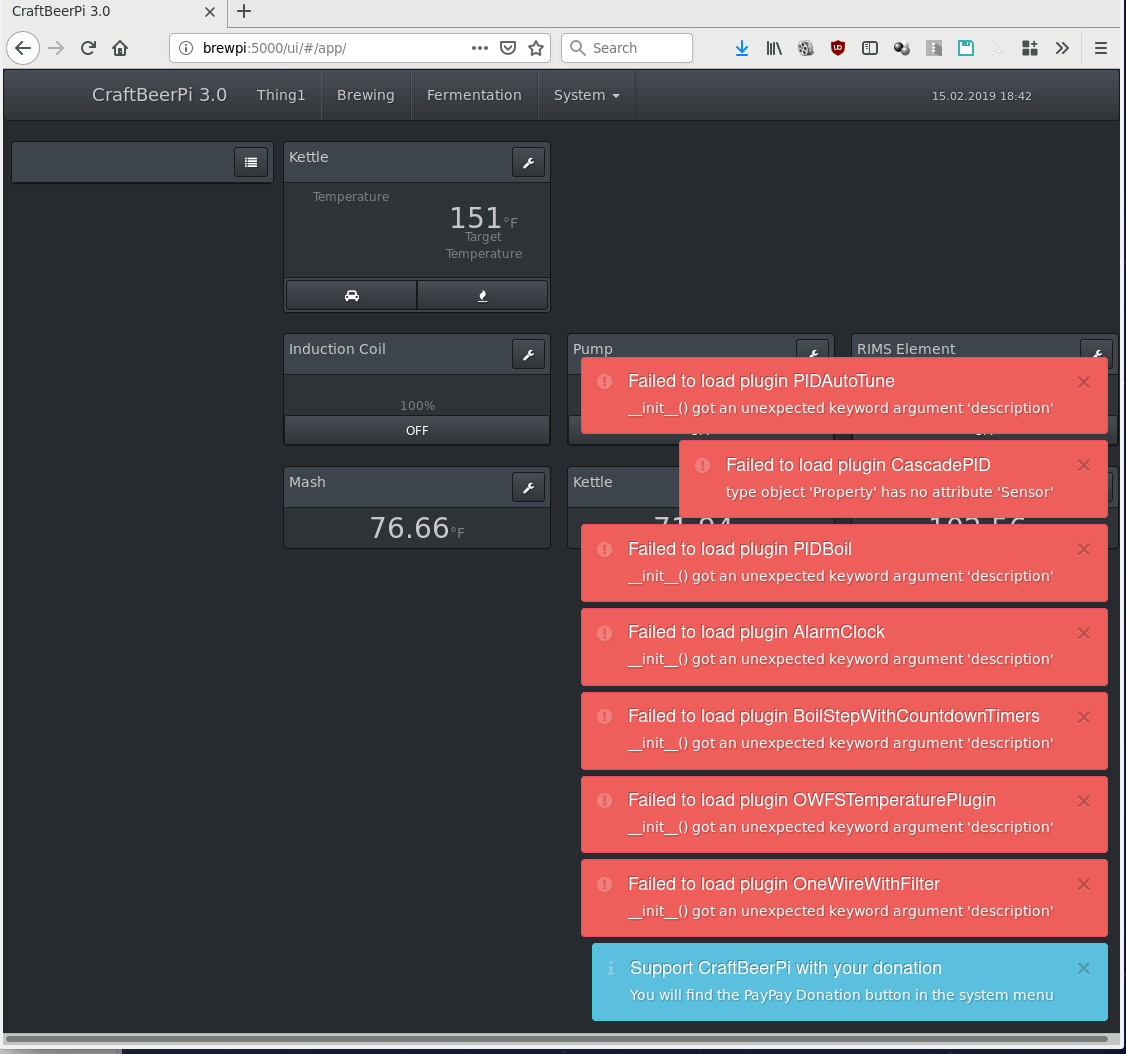The width and height of the screenshot is (1126, 1054).
Task: Click the Kettle 151 °F target temperature
Action: point(483,218)
